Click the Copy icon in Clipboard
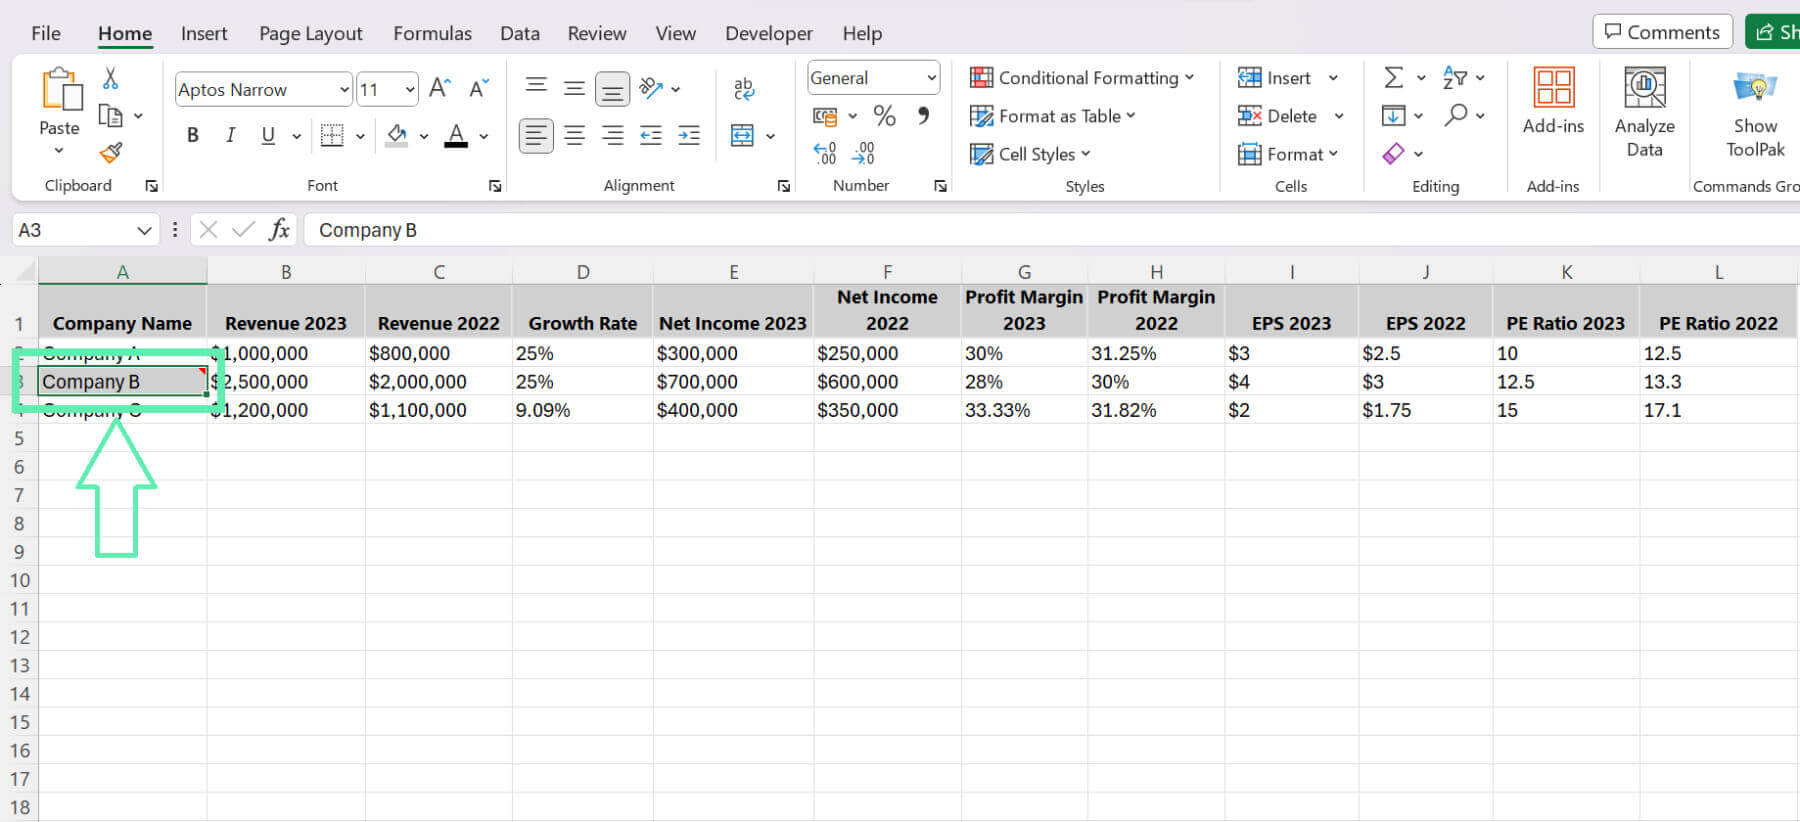 111,115
